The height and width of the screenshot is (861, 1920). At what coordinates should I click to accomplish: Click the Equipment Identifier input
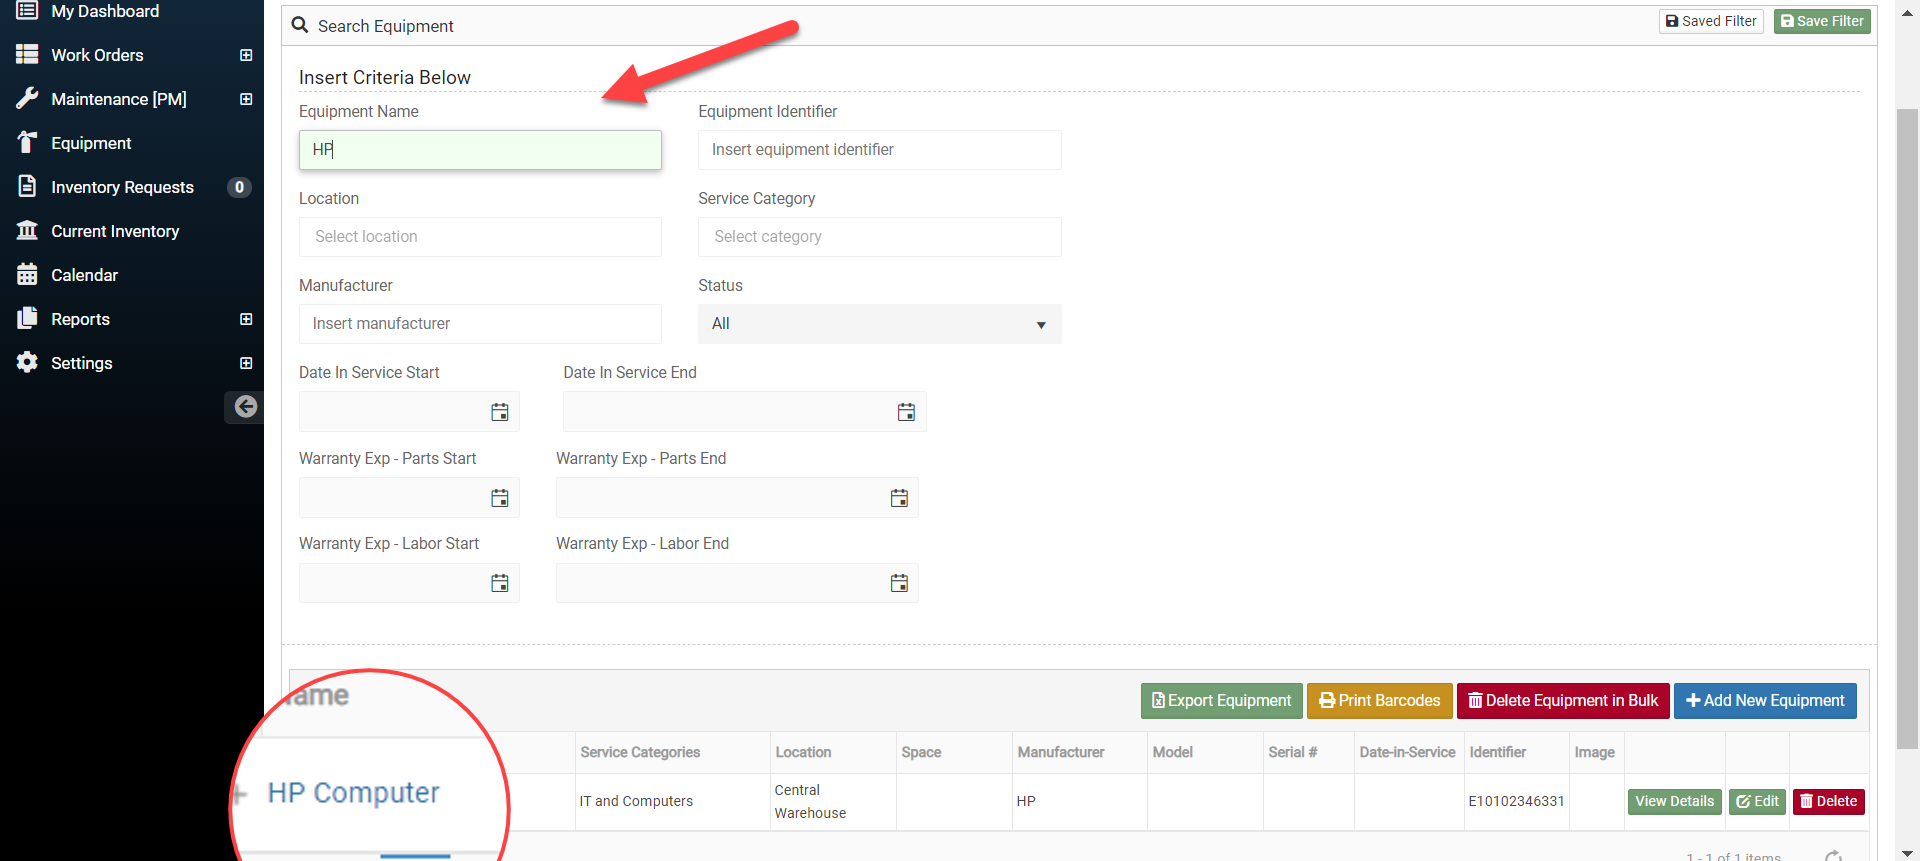point(879,150)
